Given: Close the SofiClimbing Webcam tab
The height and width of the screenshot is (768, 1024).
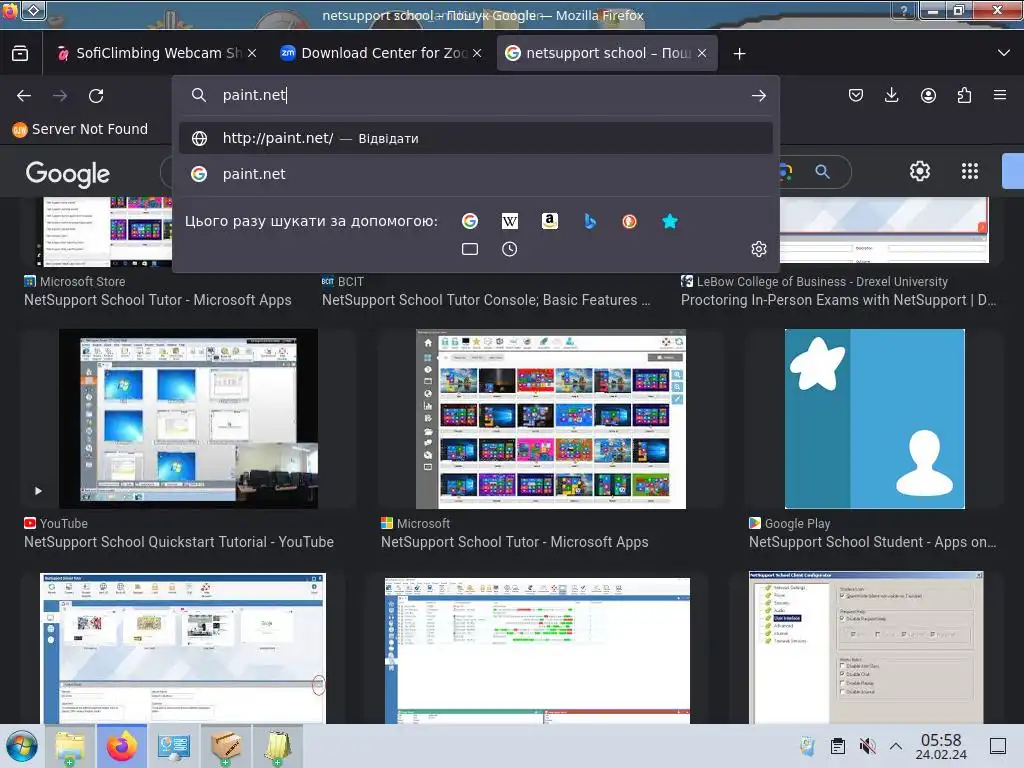Looking at the screenshot, I should pos(252,53).
